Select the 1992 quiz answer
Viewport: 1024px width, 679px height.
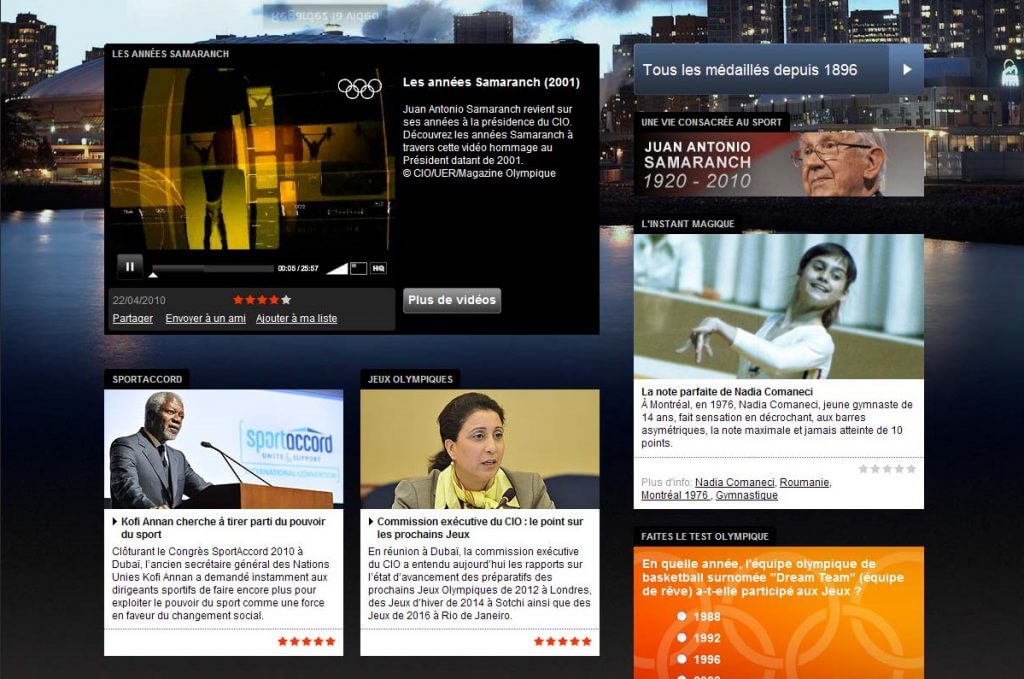682,637
